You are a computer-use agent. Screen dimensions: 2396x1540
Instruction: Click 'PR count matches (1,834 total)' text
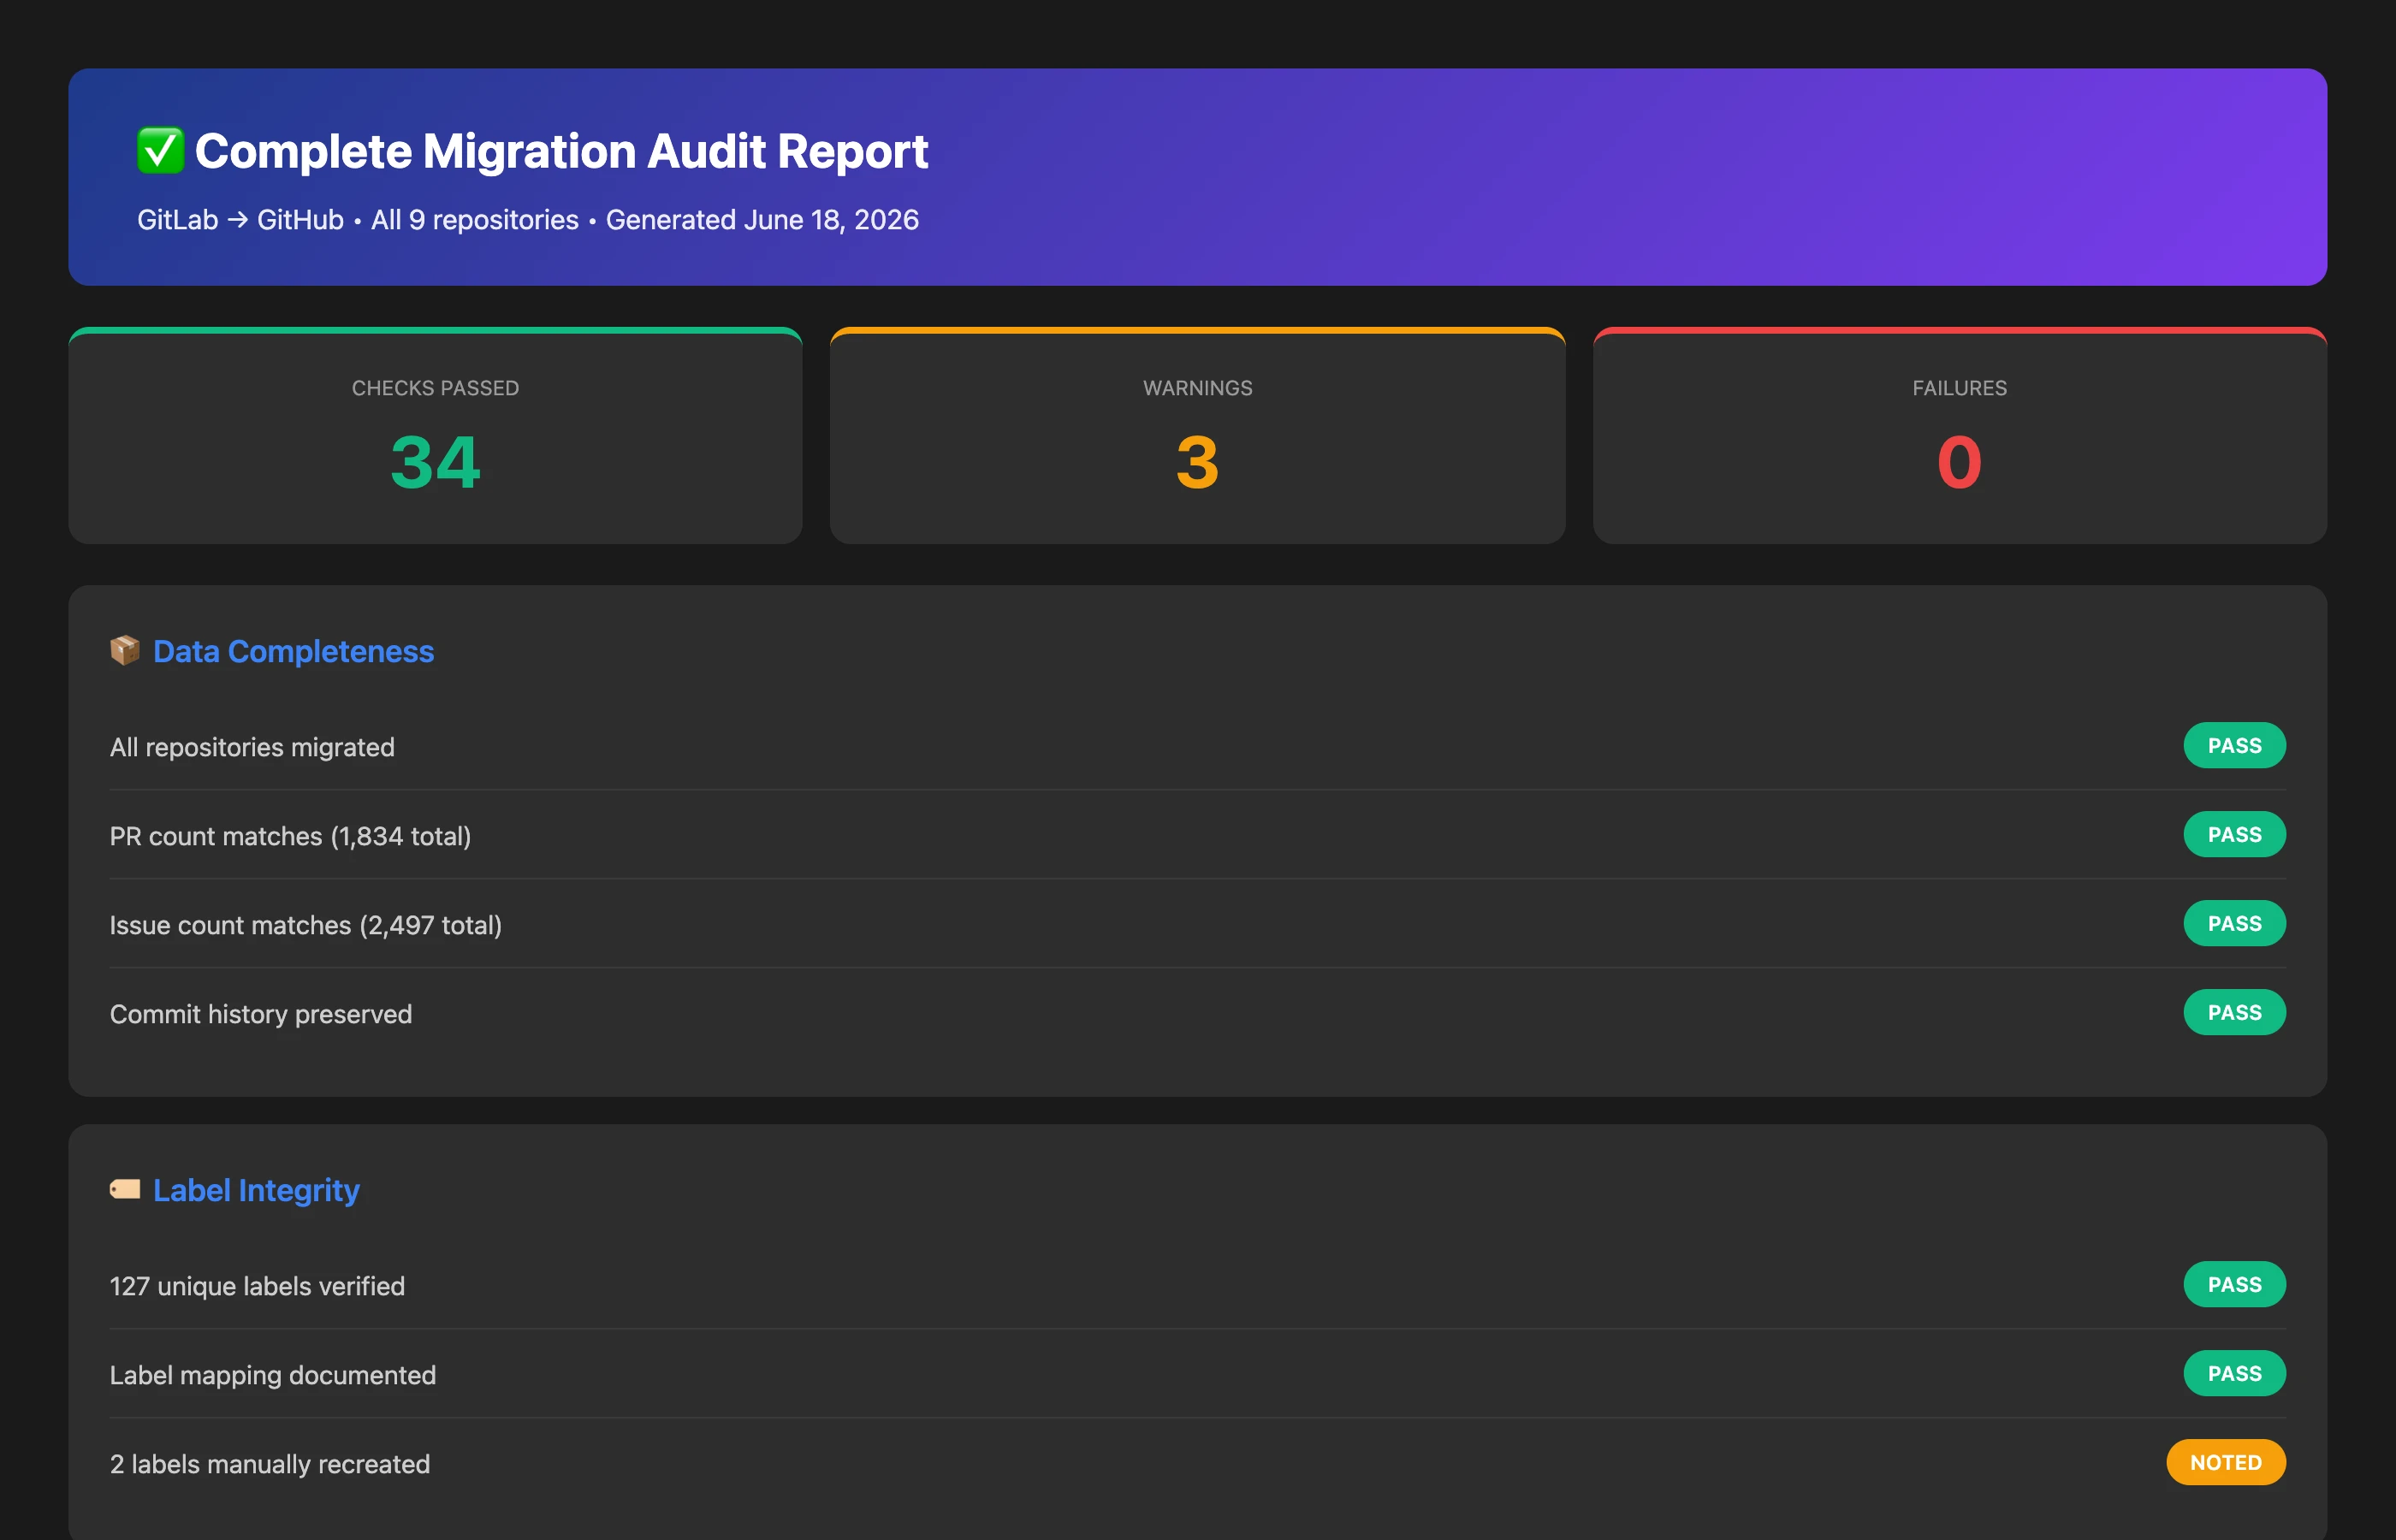coord(290,836)
